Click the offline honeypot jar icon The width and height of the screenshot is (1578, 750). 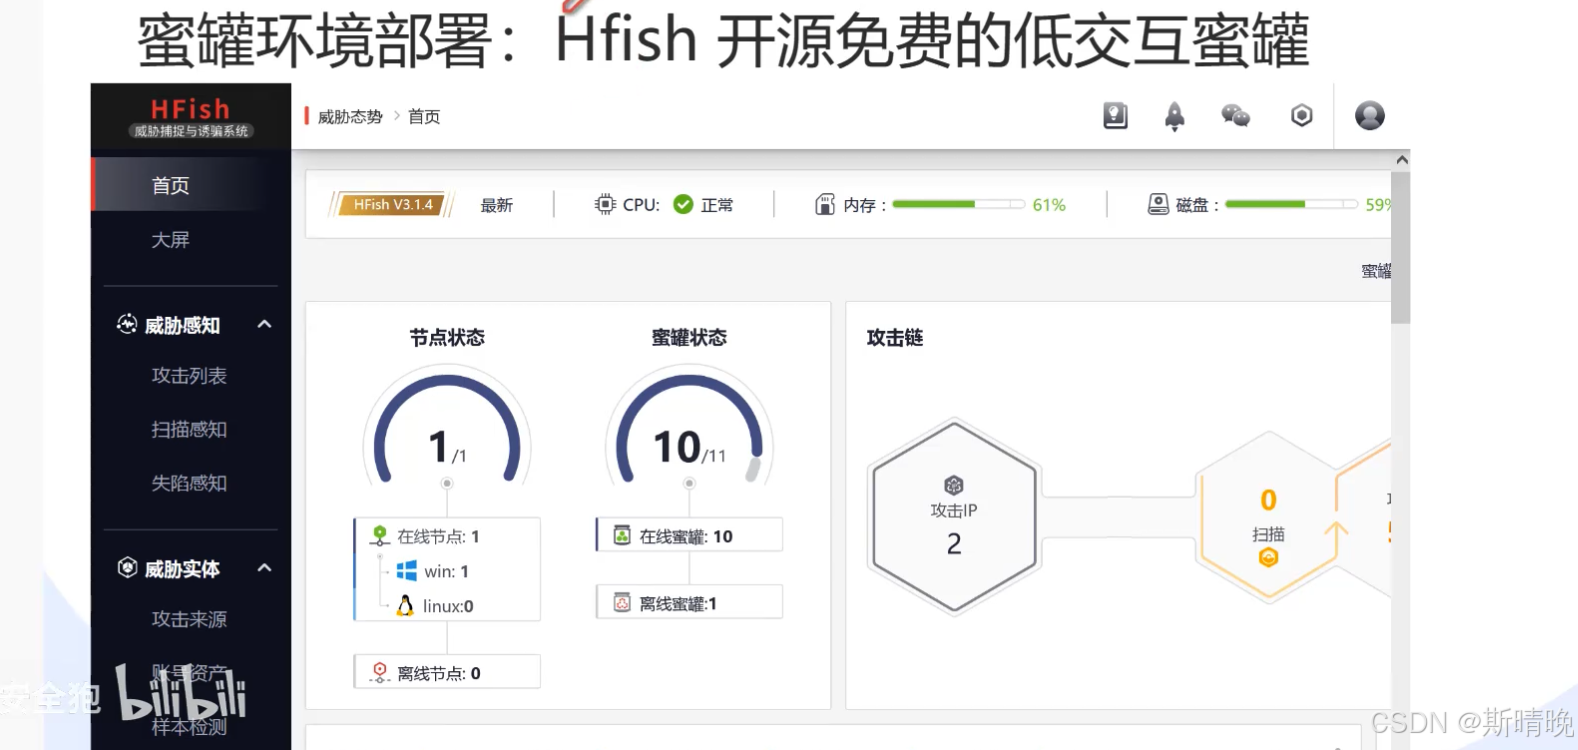pyautogui.click(x=622, y=602)
